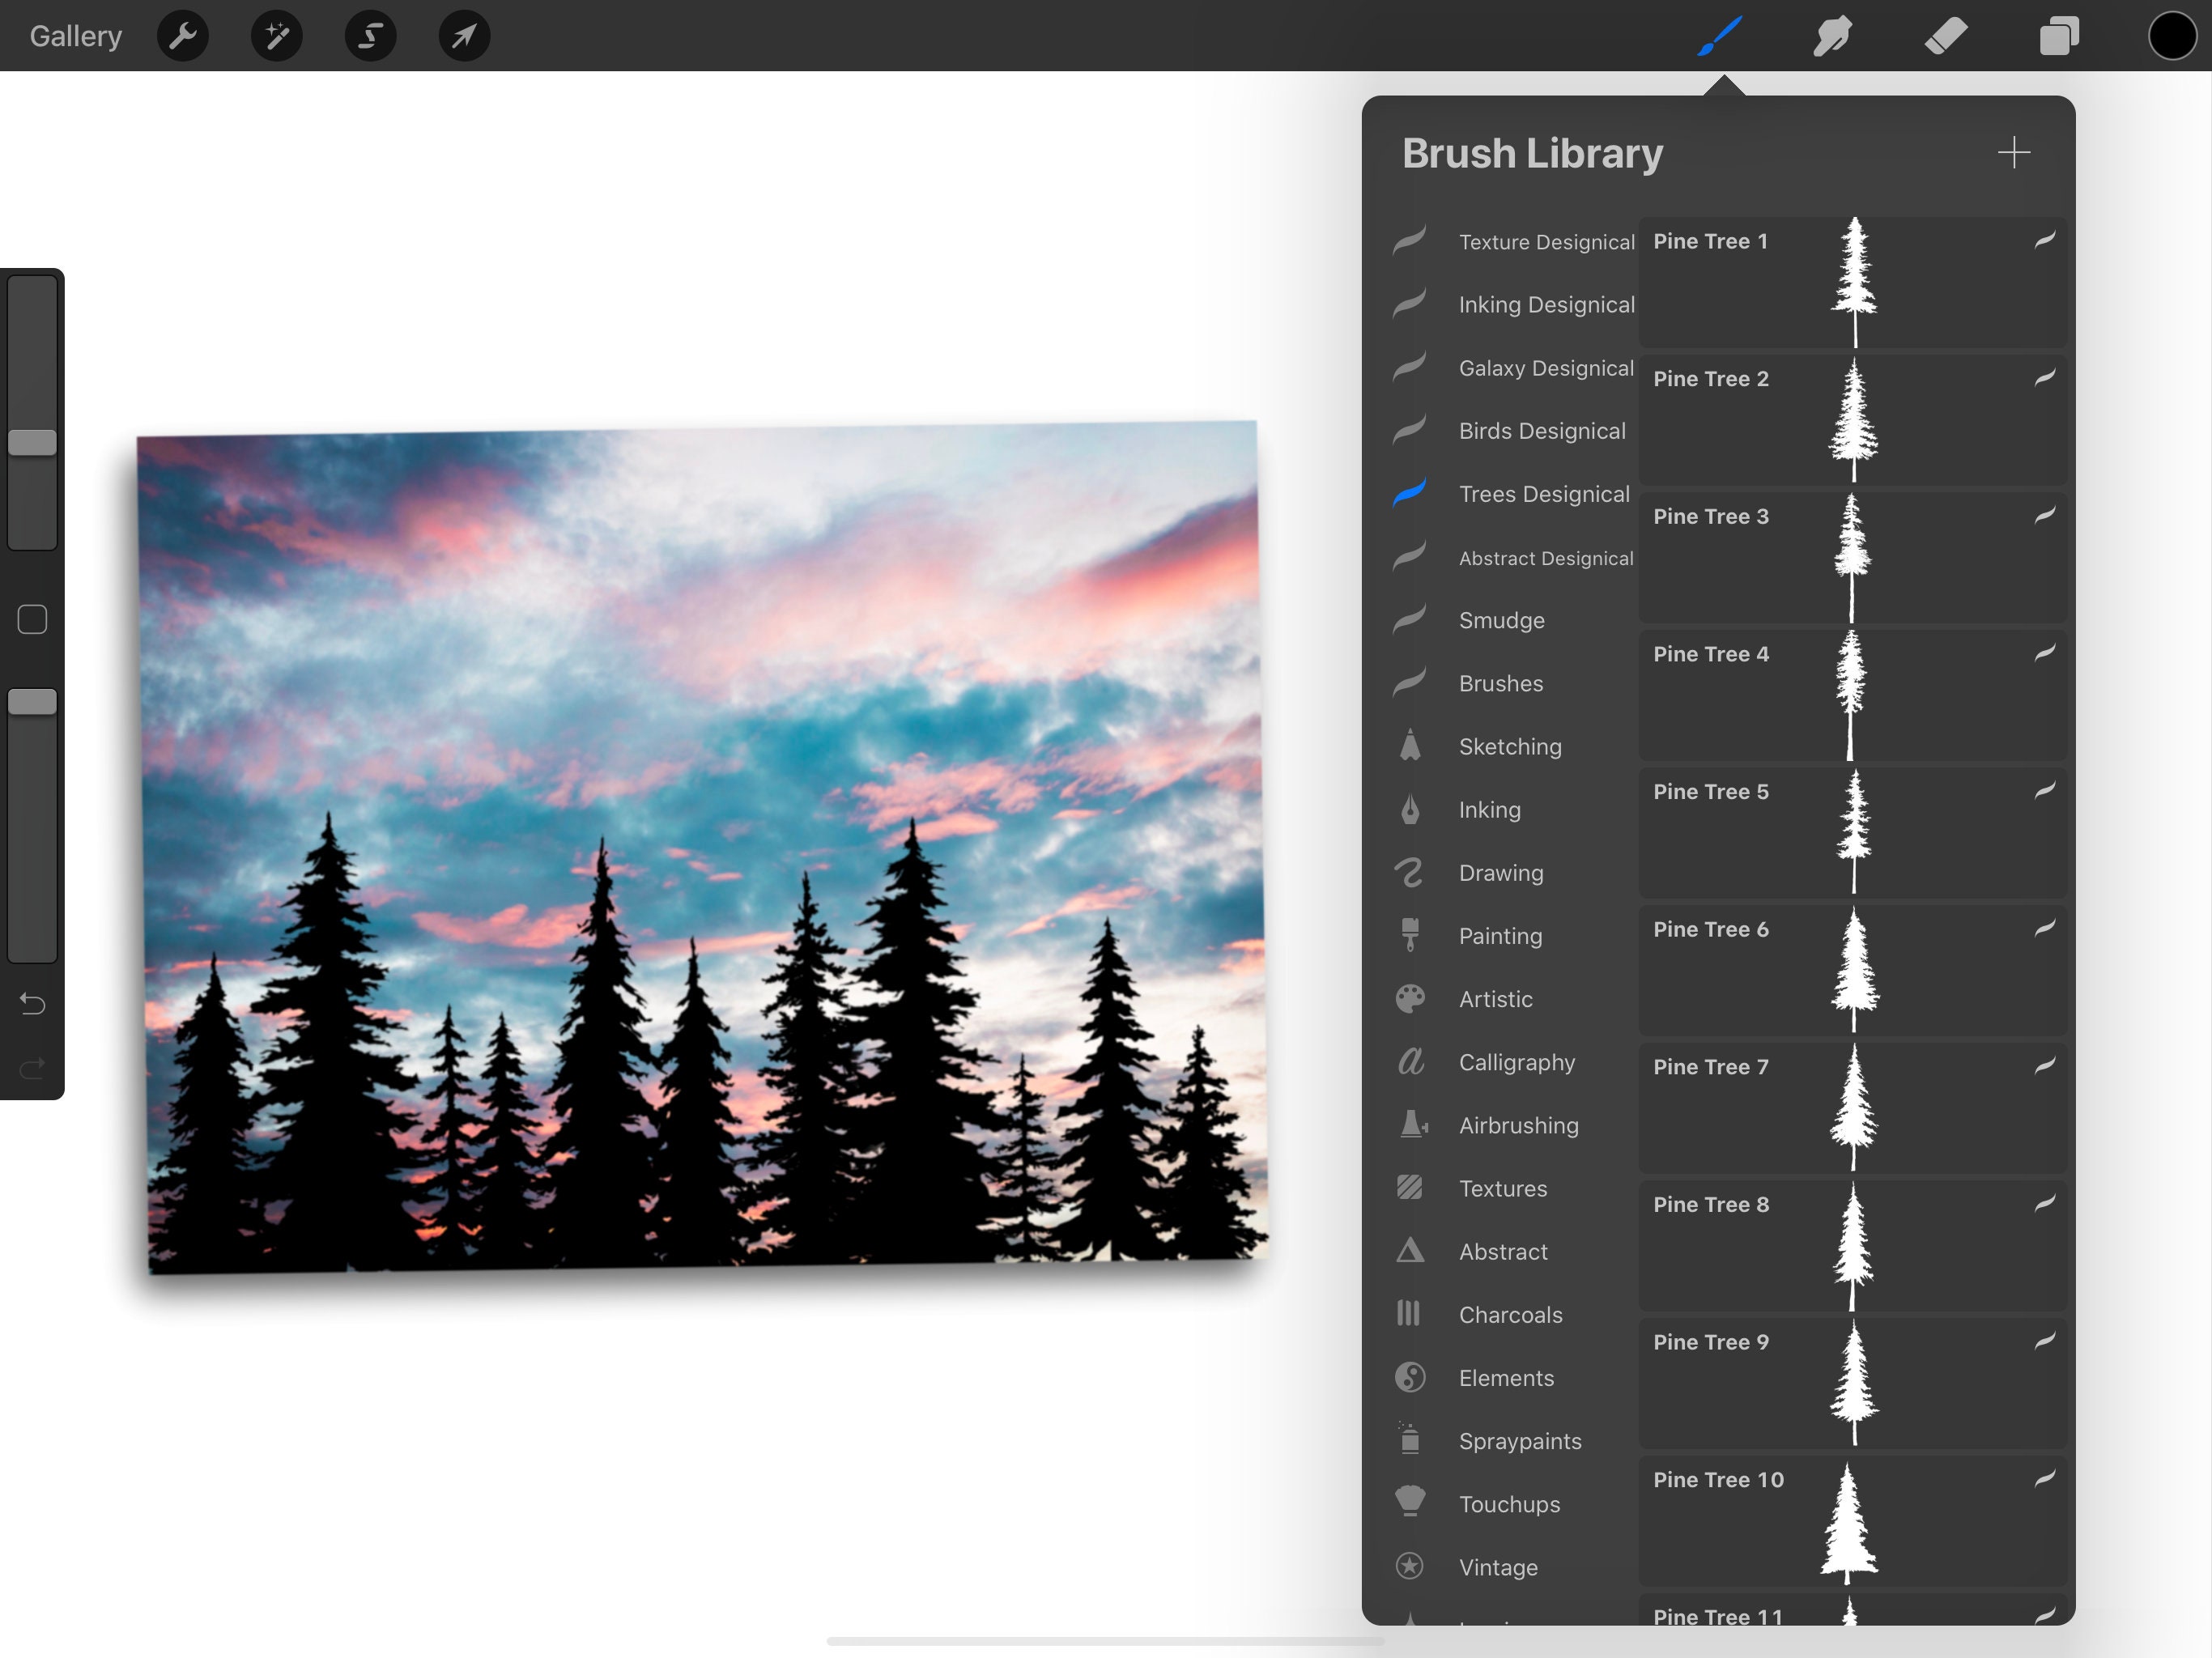Return to the Gallery
This screenshot has height=1658, width=2212.
point(75,35)
